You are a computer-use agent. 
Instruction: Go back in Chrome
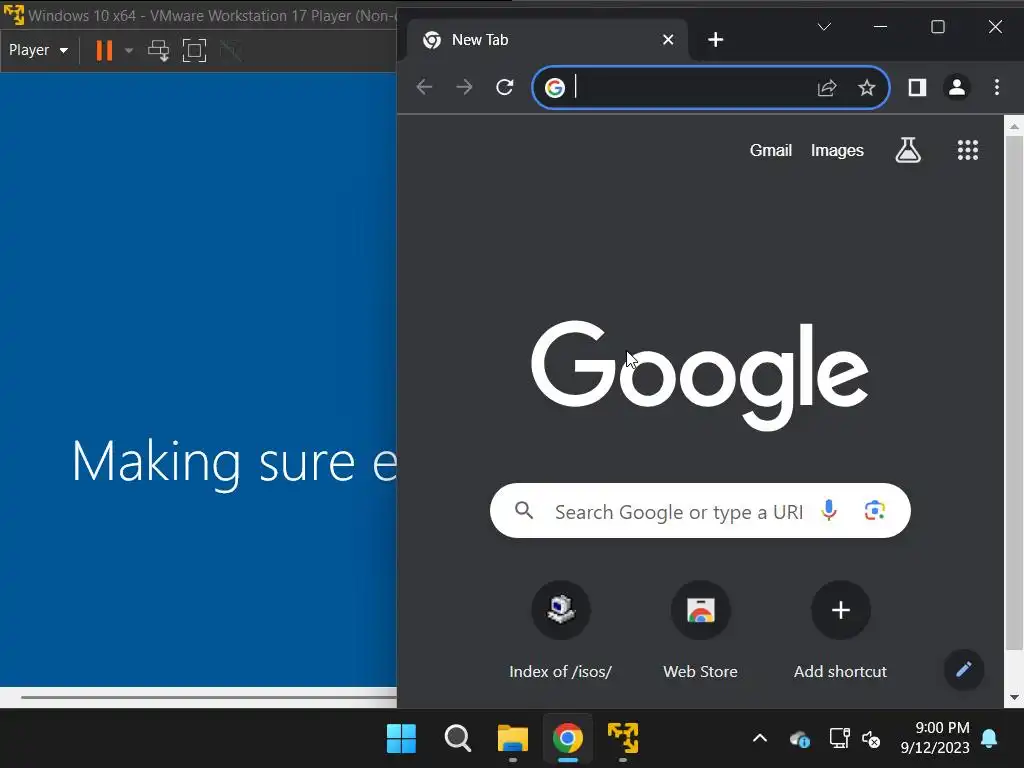point(424,87)
